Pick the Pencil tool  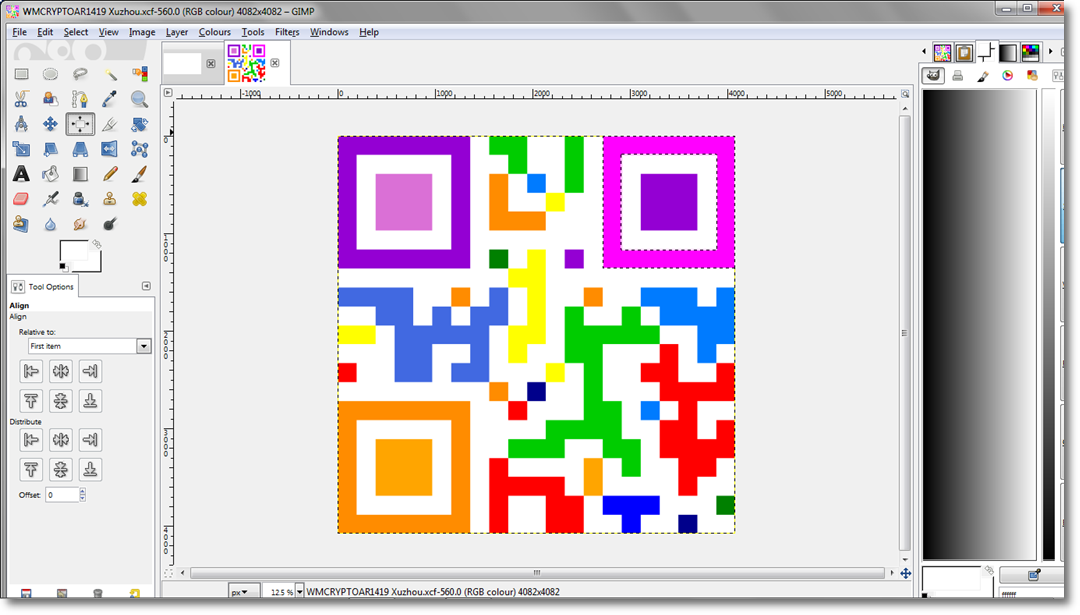pyautogui.click(x=110, y=174)
